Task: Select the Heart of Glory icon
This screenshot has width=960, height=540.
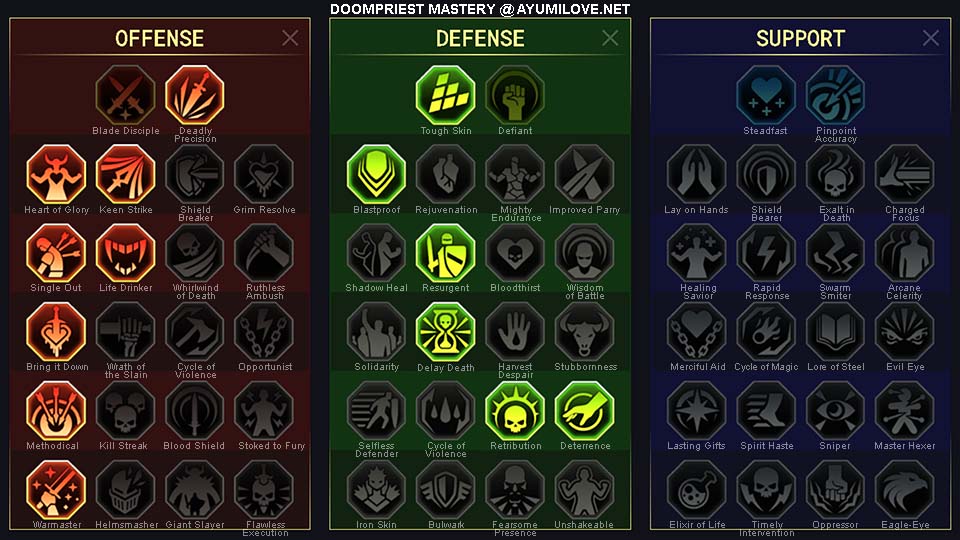Action: point(56,174)
